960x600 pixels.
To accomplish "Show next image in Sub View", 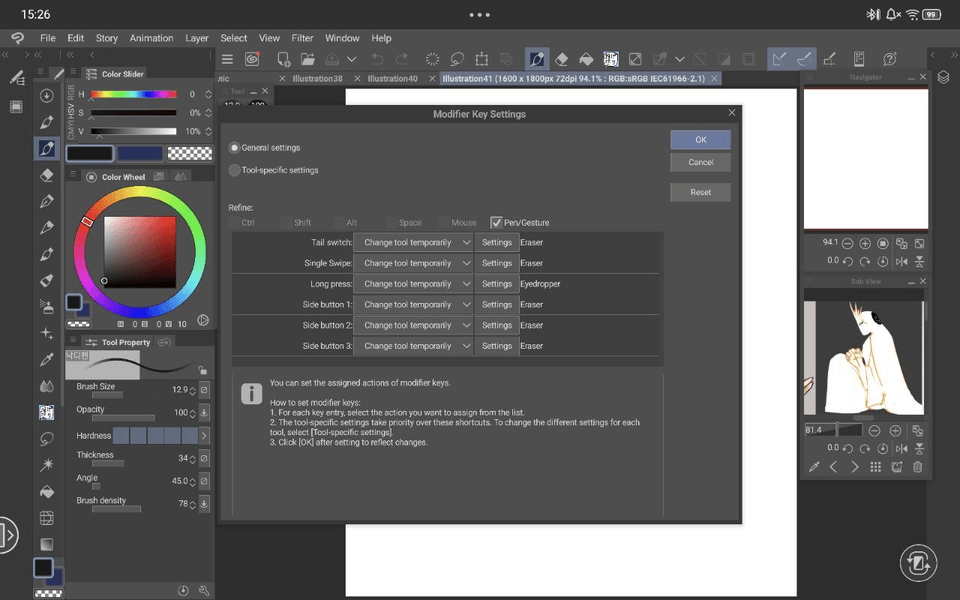I will click(855, 467).
